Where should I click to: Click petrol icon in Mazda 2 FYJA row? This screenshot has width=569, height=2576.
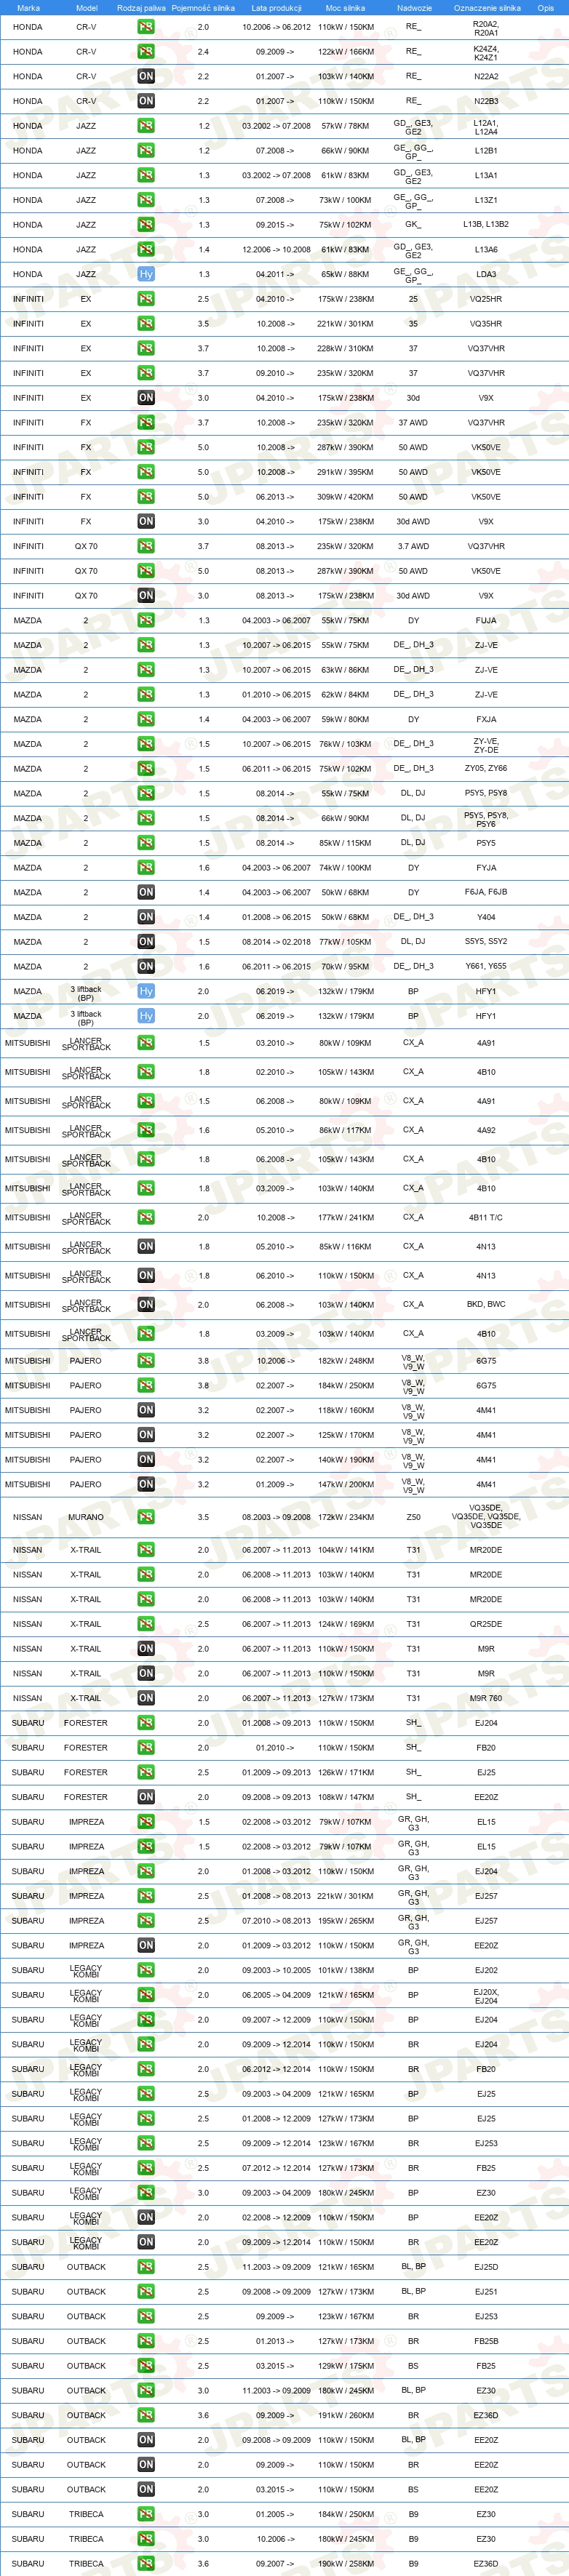pos(146,868)
